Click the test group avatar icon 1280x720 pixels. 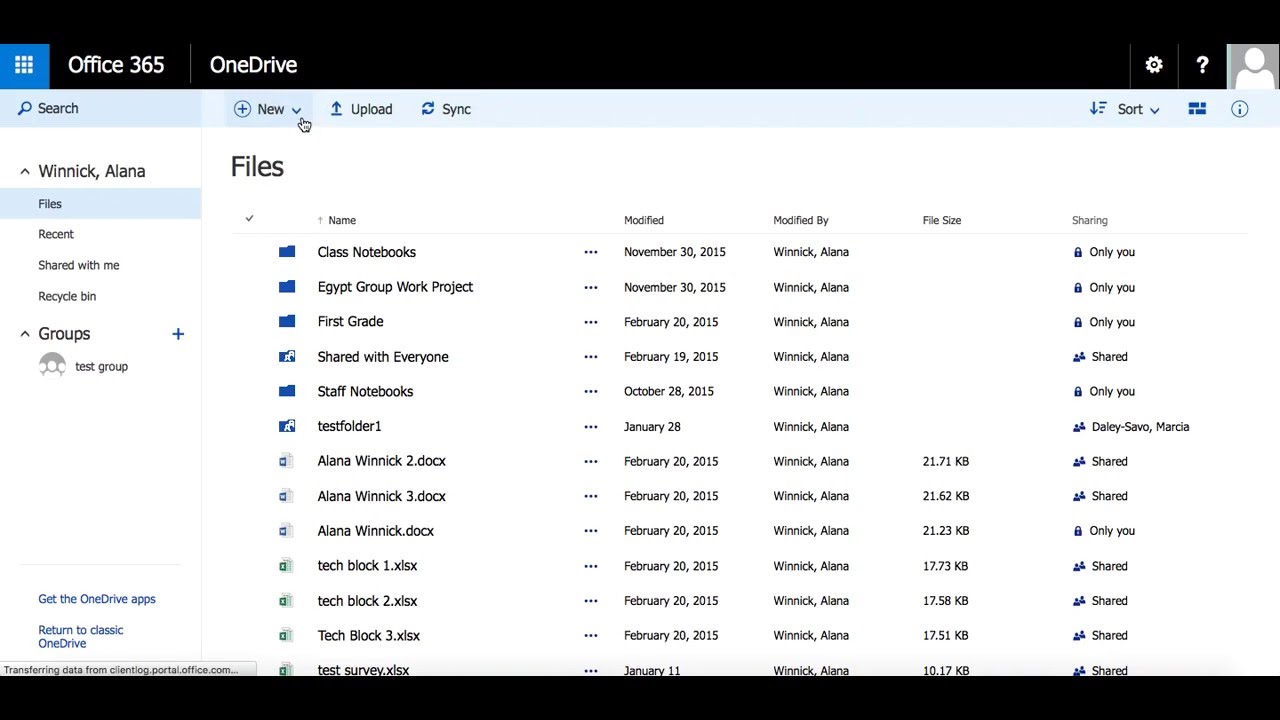click(52, 366)
